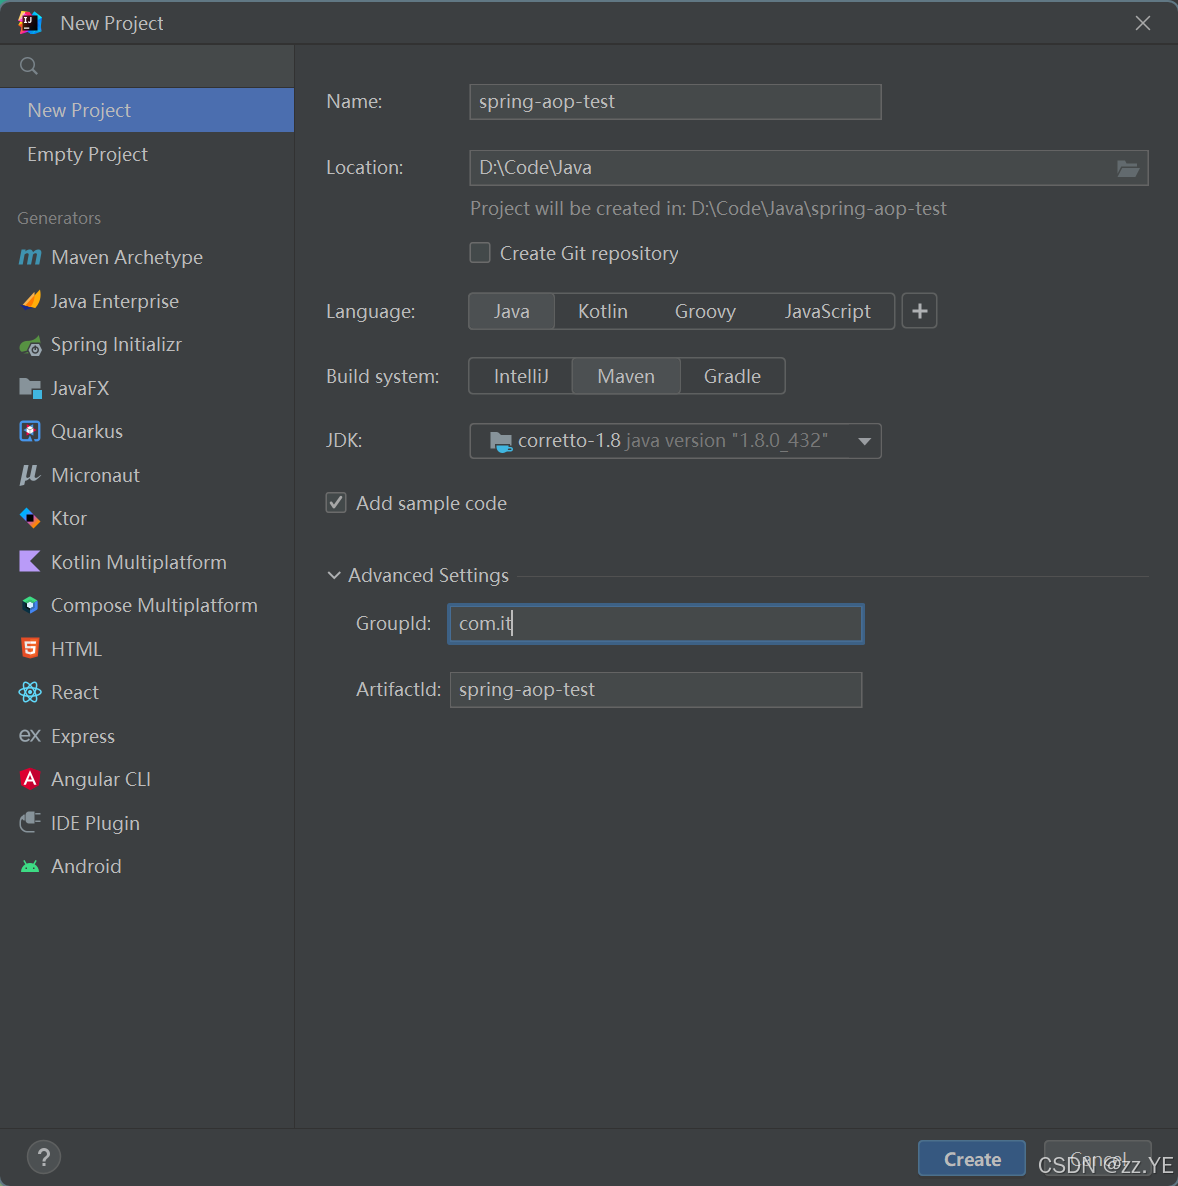Image resolution: width=1178 pixels, height=1186 pixels.
Task: Choose IntelliJ build system
Action: point(521,376)
